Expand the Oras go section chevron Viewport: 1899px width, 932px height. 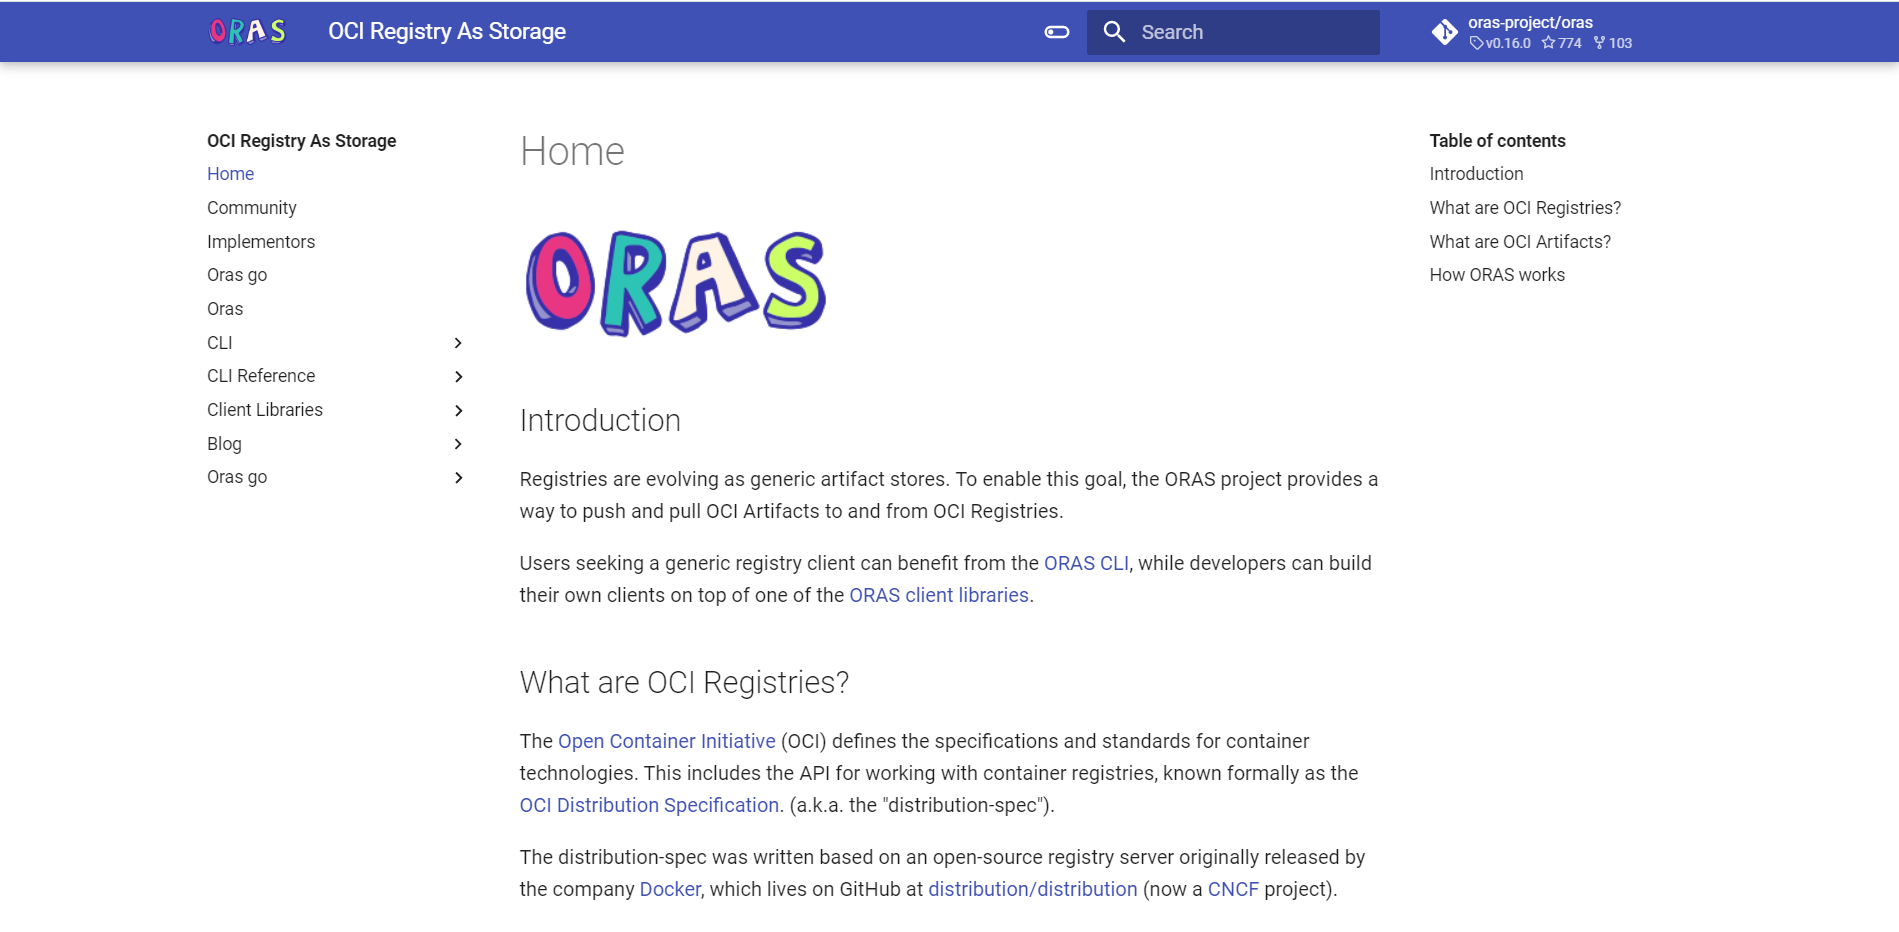click(x=458, y=477)
